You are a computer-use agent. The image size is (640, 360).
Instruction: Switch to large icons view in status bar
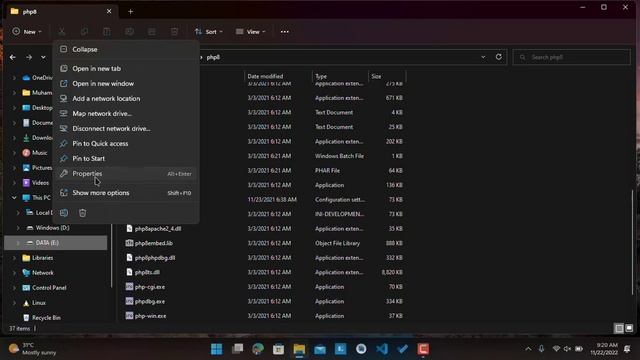click(629, 328)
